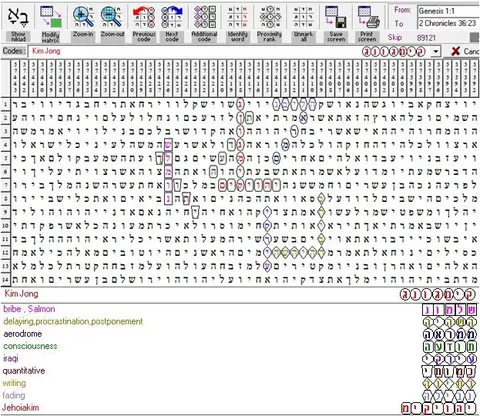Click the Zoom-out magnifier icon

[112, 17]
